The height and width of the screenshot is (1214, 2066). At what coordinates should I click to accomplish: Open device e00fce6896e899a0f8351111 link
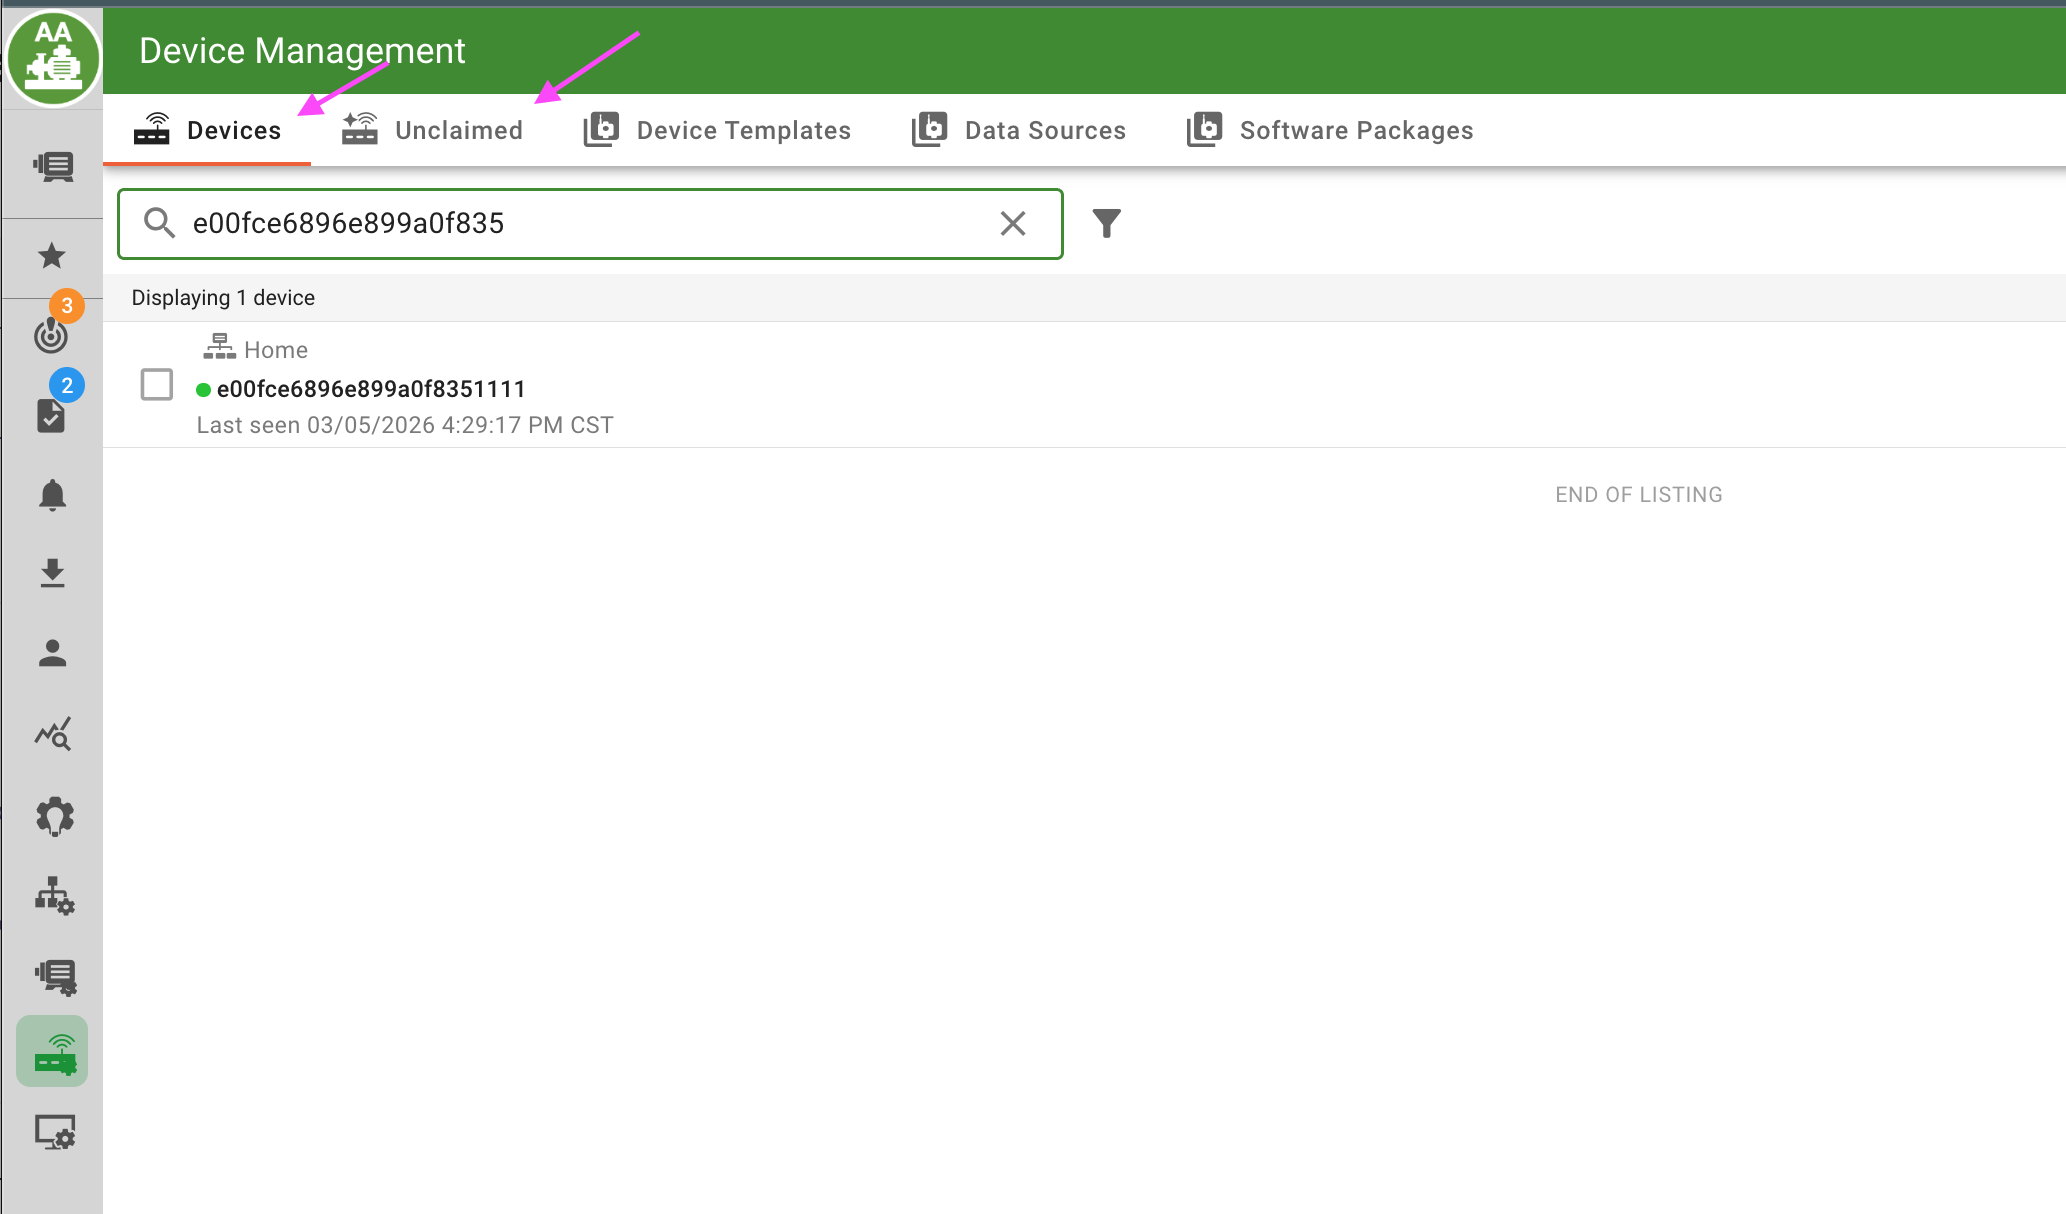pyautogui.click(x=370, y=389)
